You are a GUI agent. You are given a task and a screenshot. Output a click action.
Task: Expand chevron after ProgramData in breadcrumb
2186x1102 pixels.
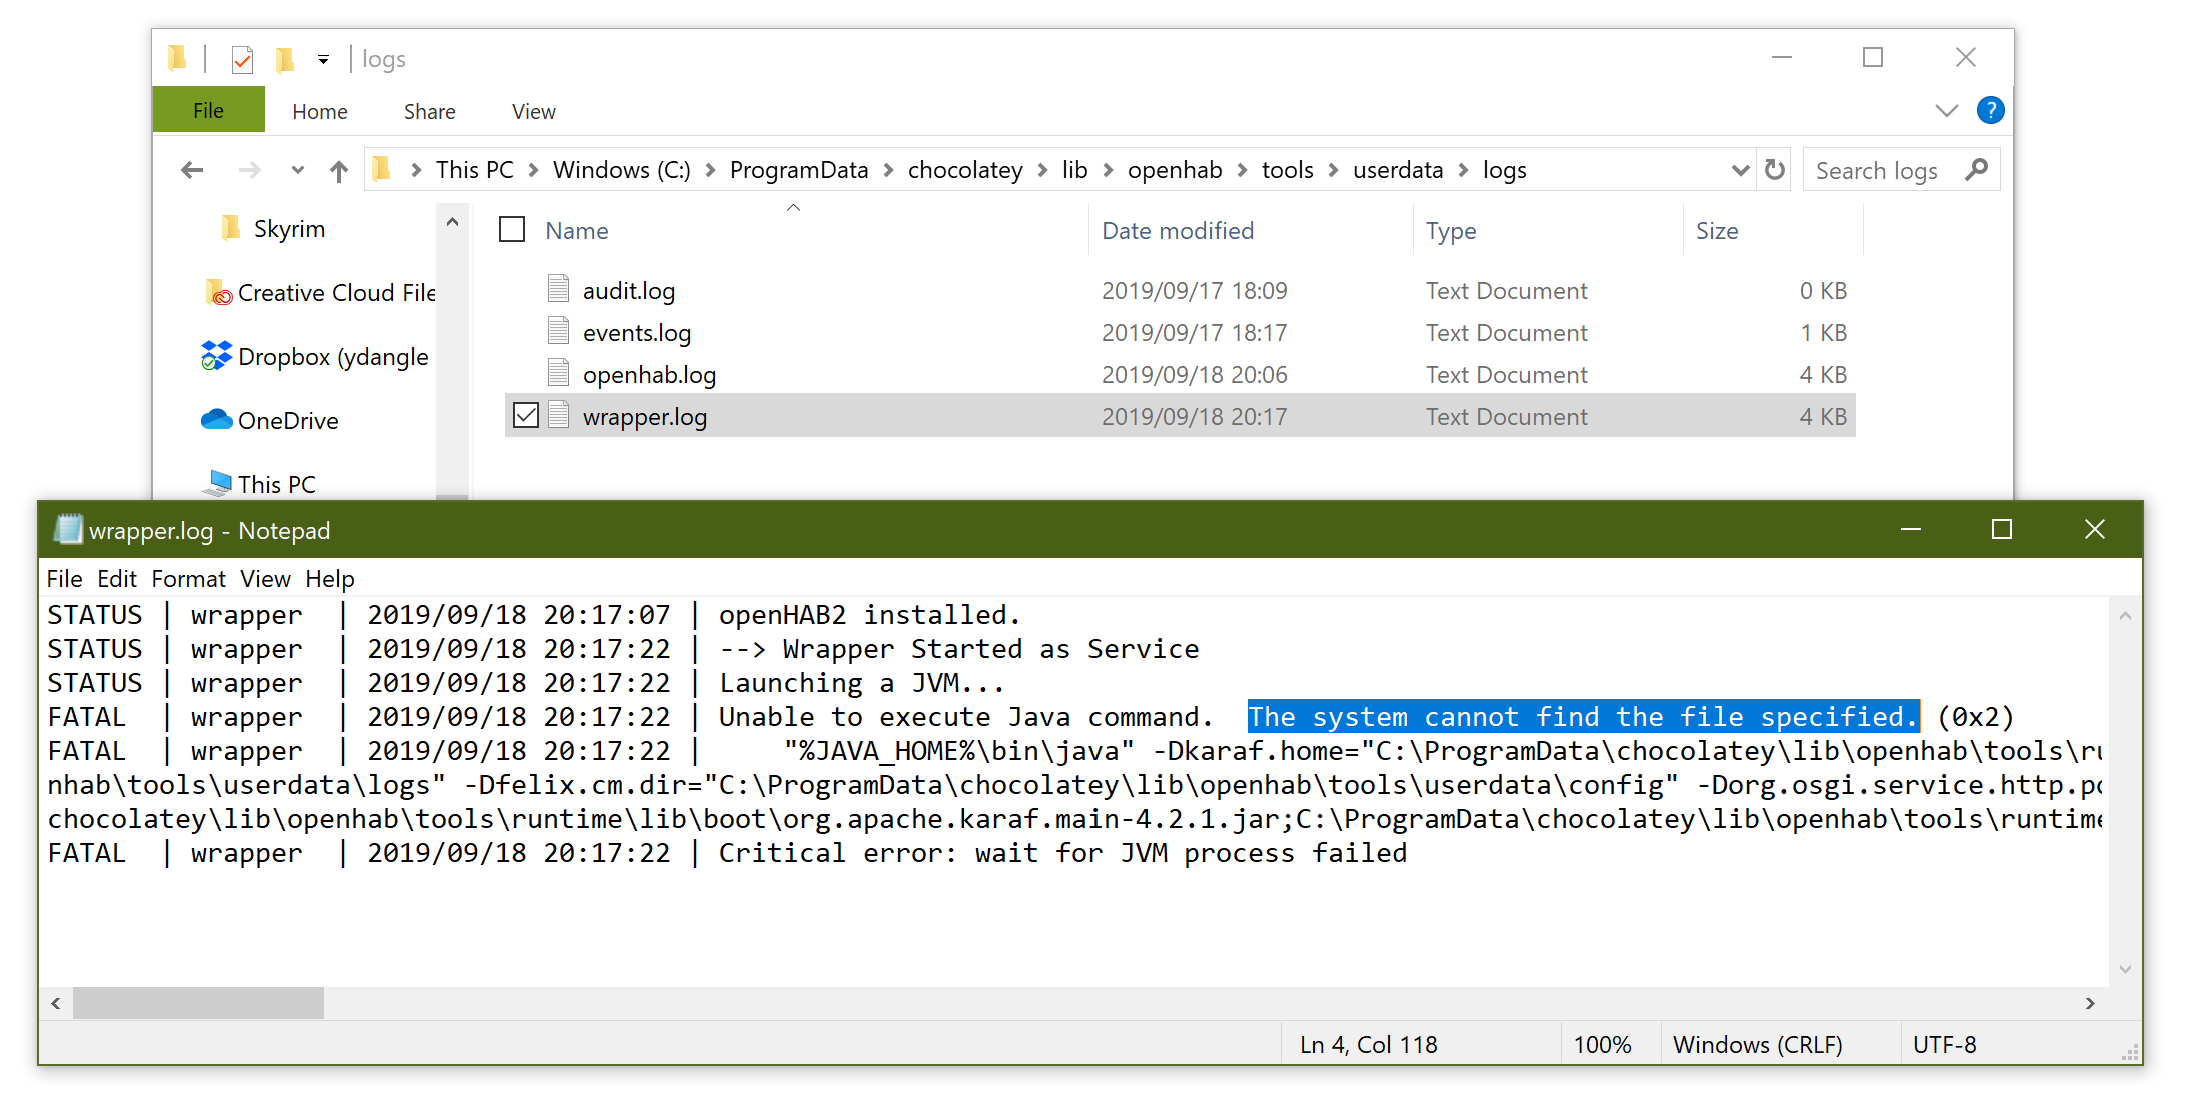(x=888, y=171)
